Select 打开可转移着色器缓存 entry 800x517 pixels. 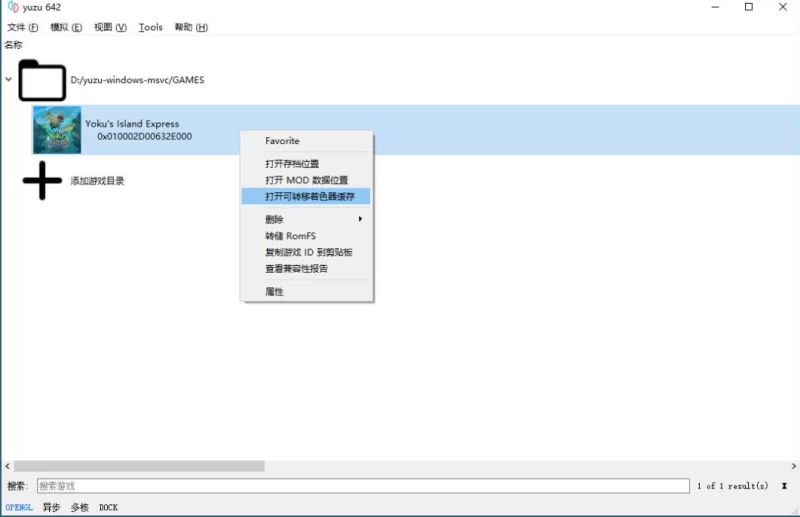307,196
